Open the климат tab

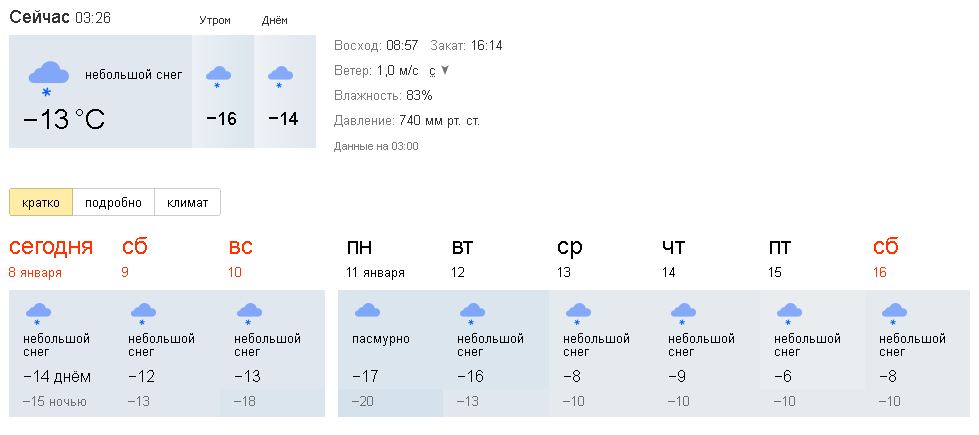187,202
